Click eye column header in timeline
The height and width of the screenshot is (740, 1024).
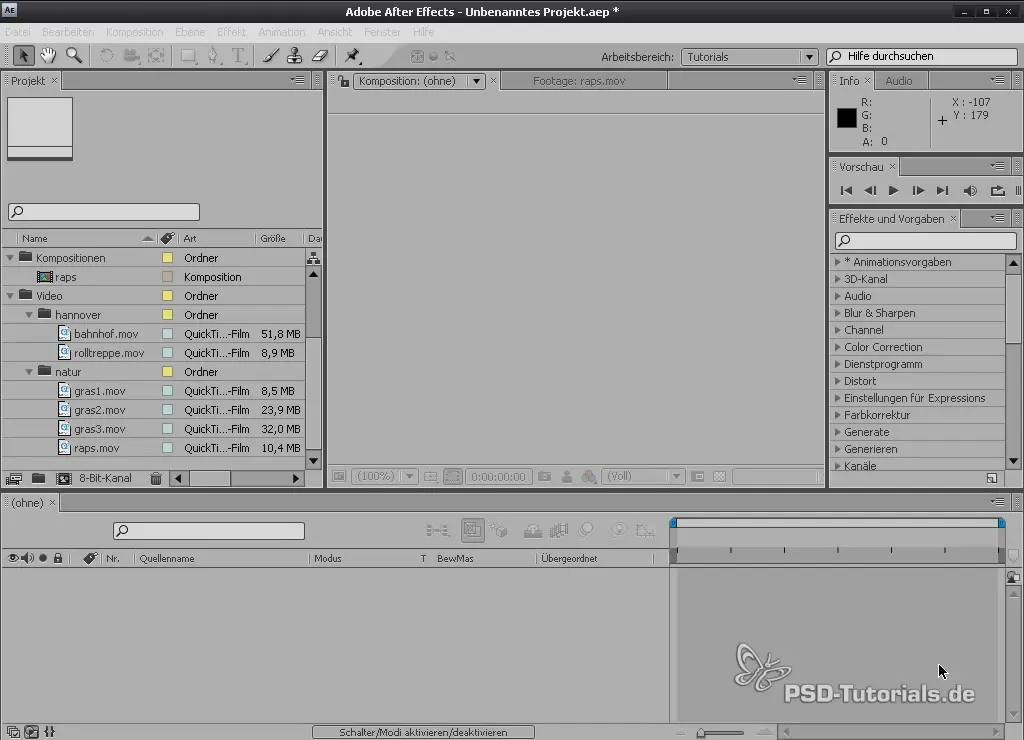pyautogui.click(x=12, y=558)
